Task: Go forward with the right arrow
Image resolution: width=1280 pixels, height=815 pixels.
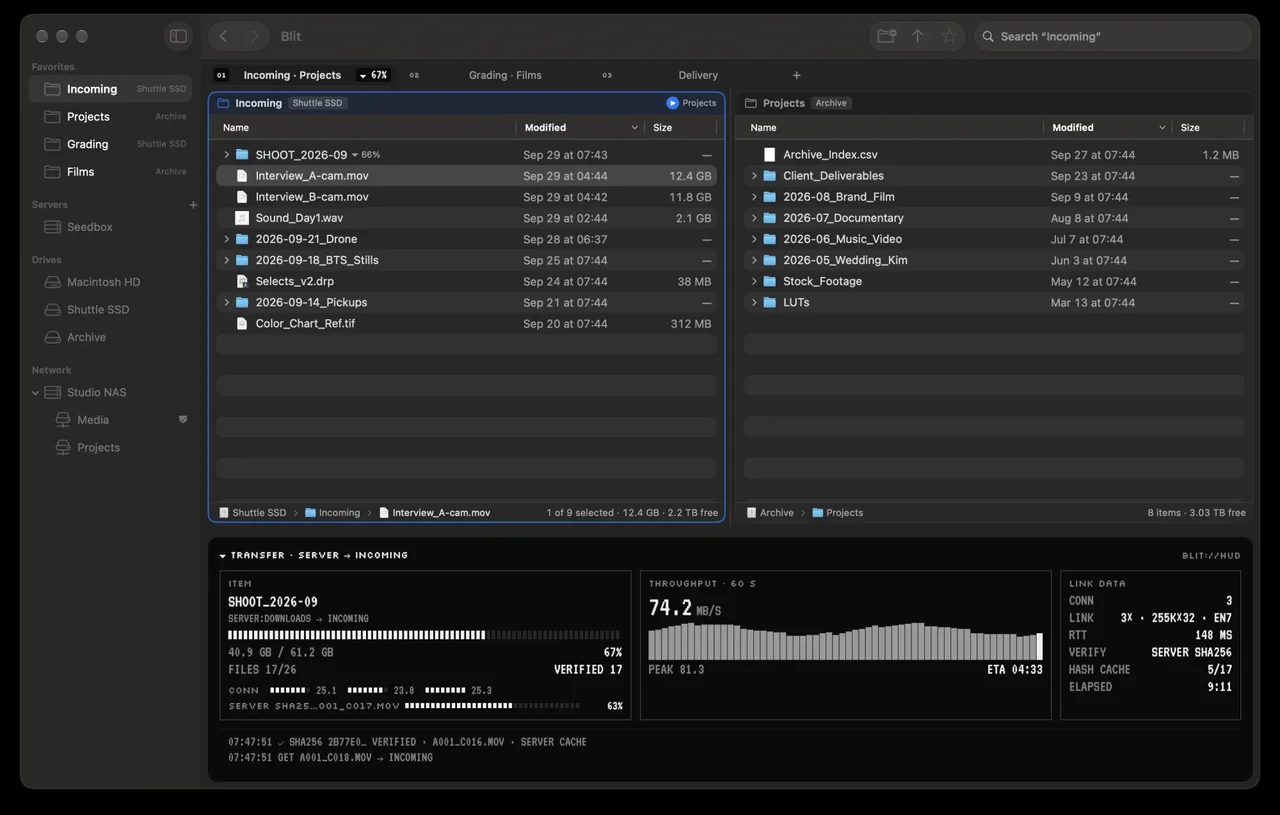Action: (x=254, y=36)
